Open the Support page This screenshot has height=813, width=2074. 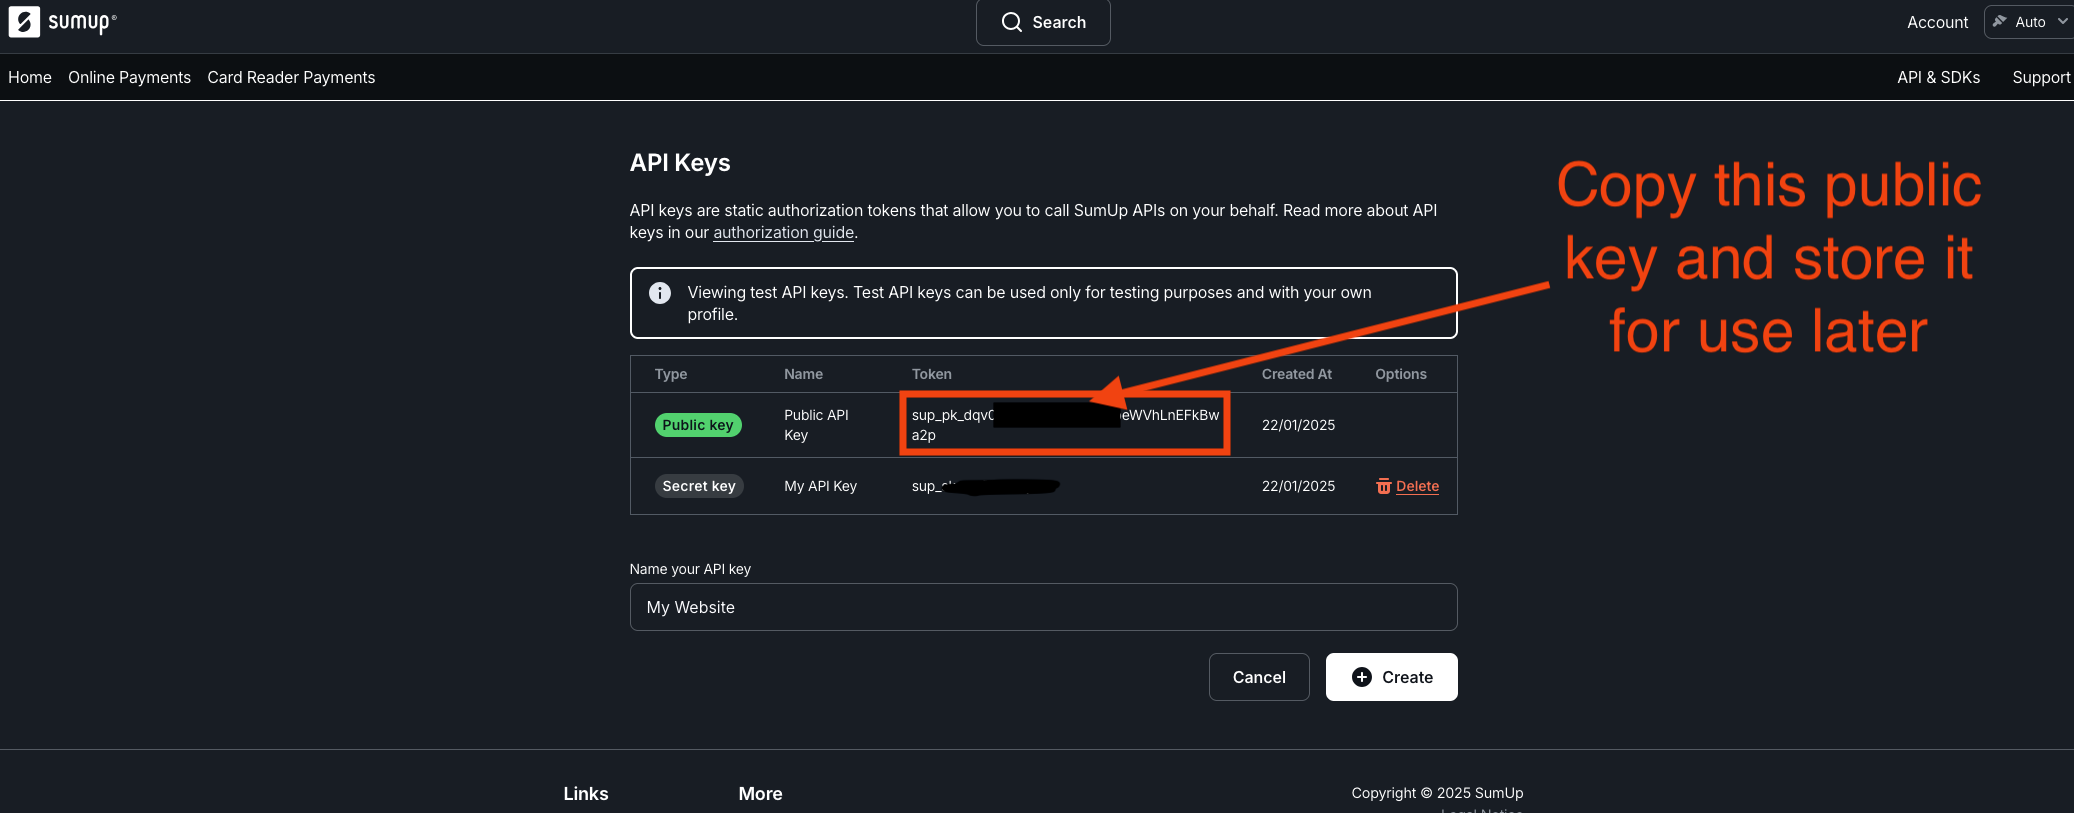2041,77
